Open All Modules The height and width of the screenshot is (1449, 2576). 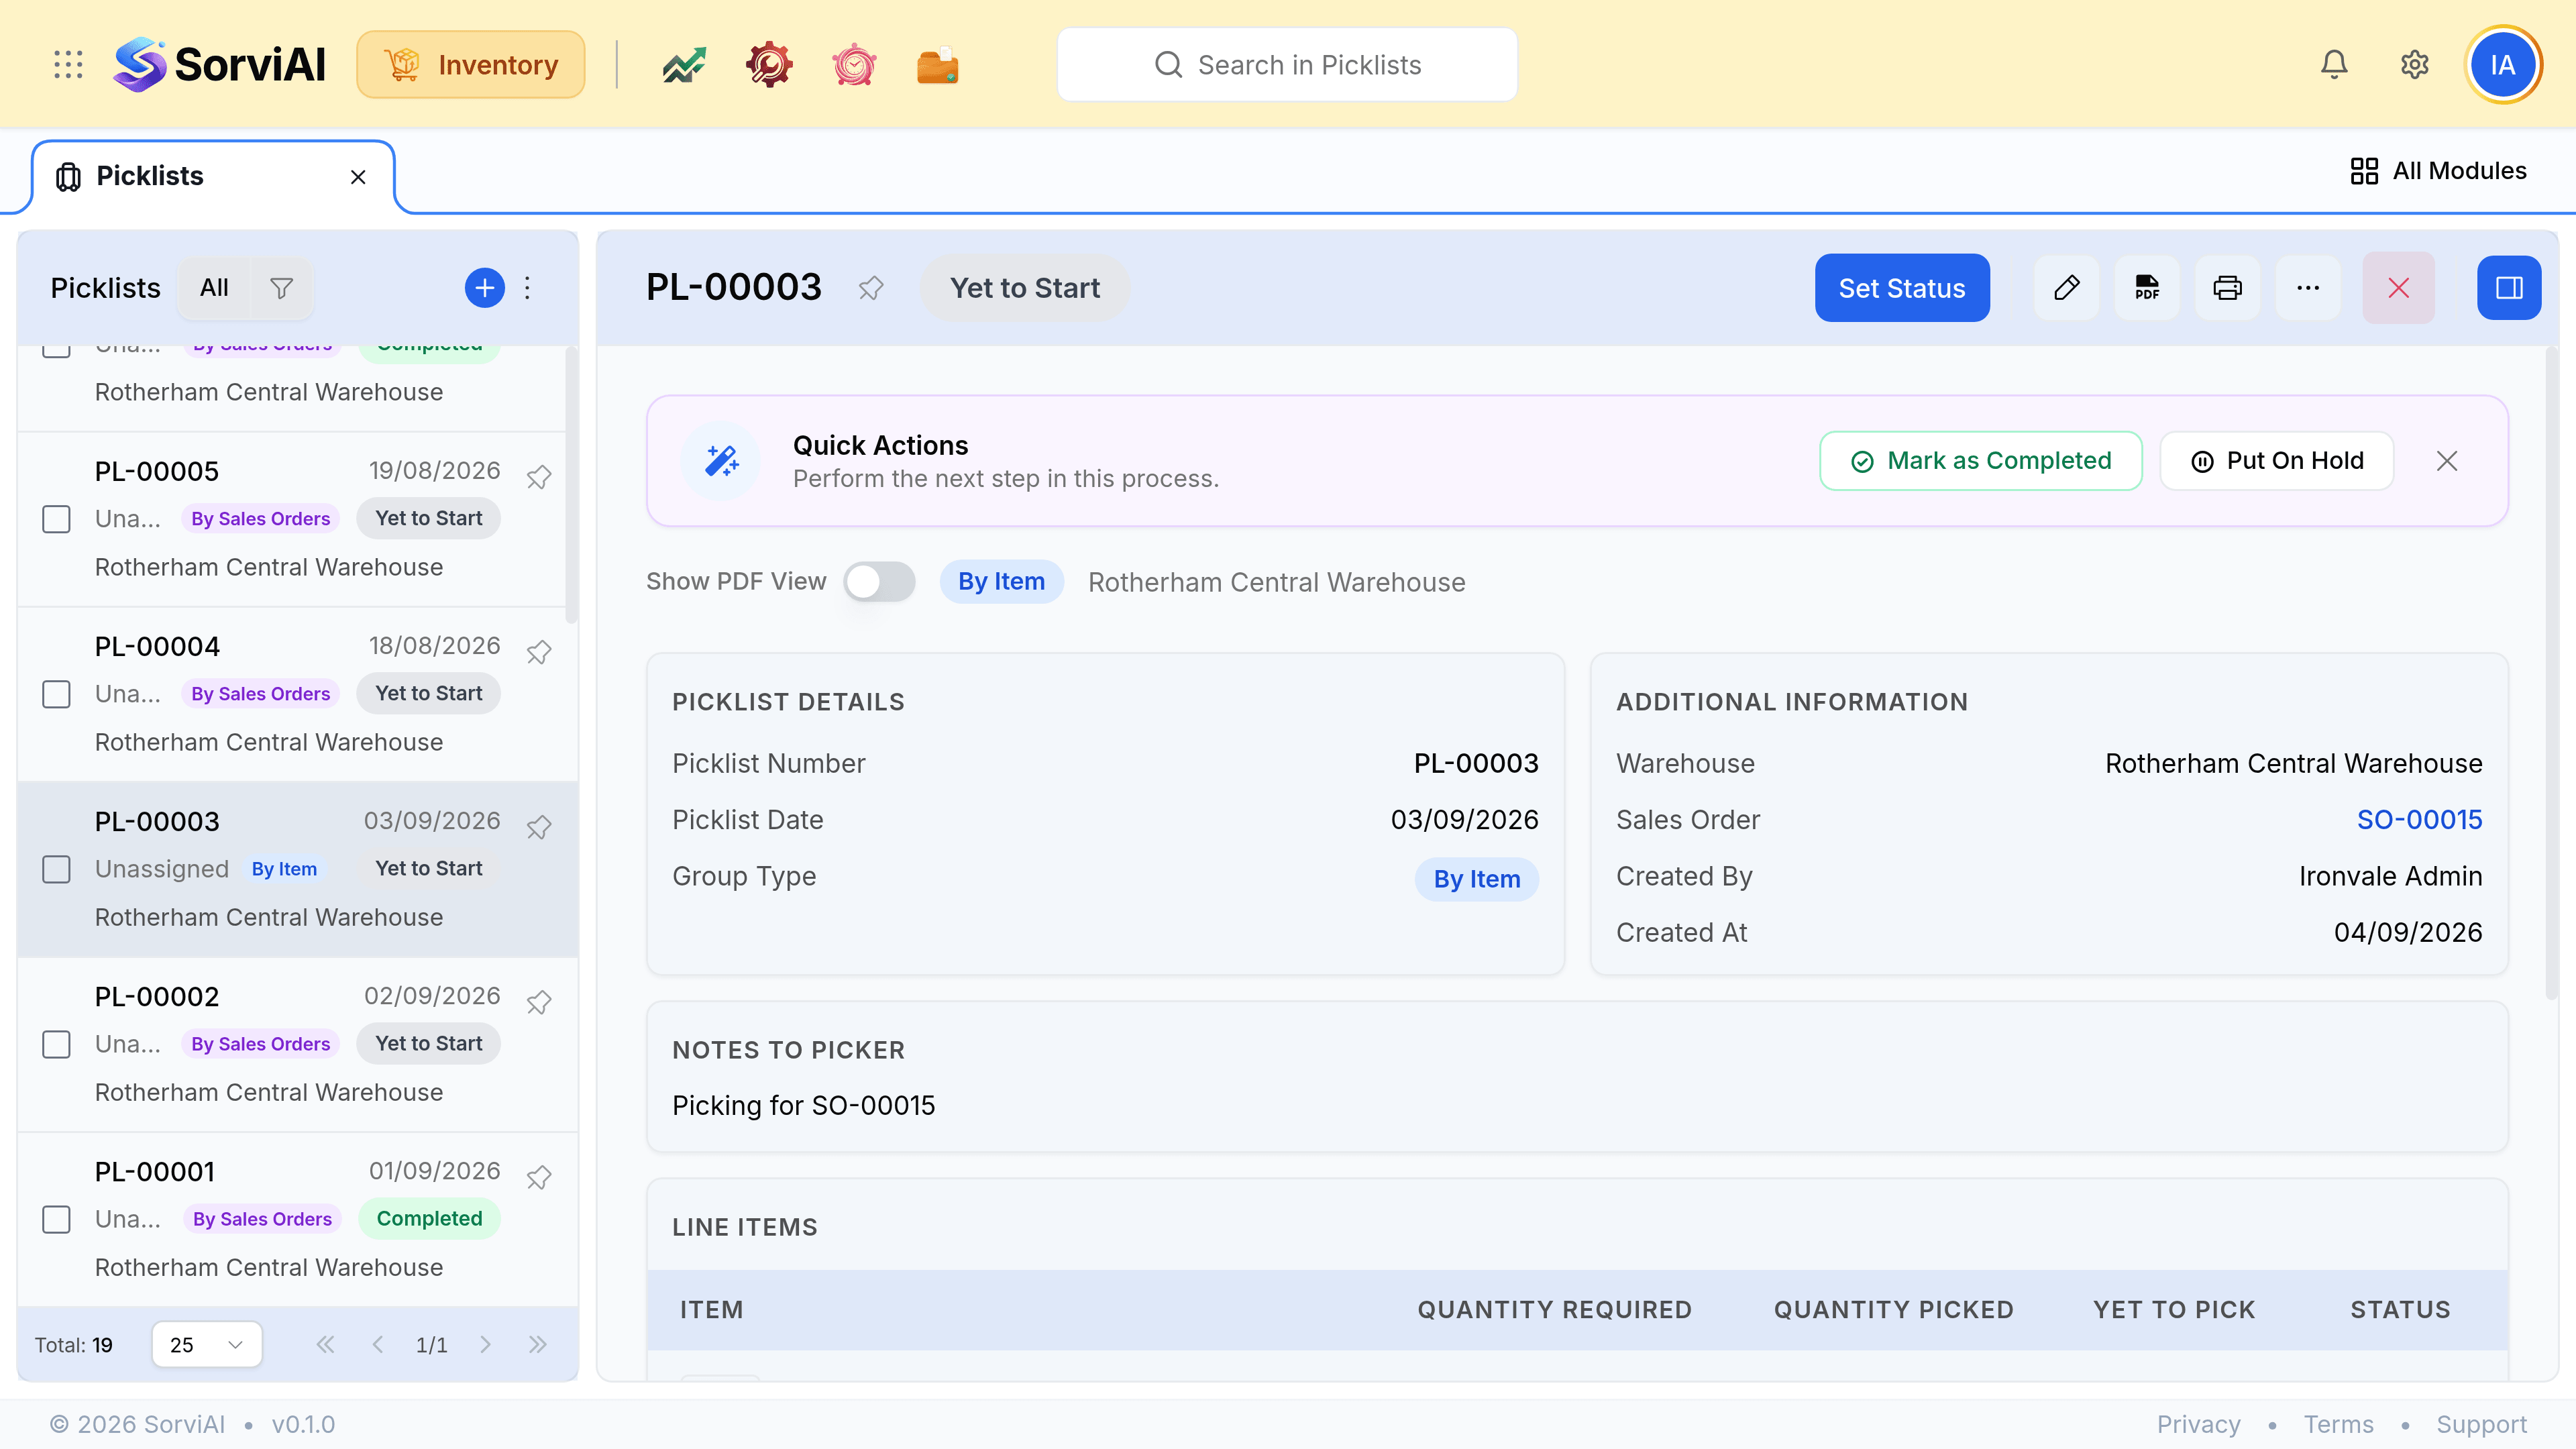coord(2438,171)
